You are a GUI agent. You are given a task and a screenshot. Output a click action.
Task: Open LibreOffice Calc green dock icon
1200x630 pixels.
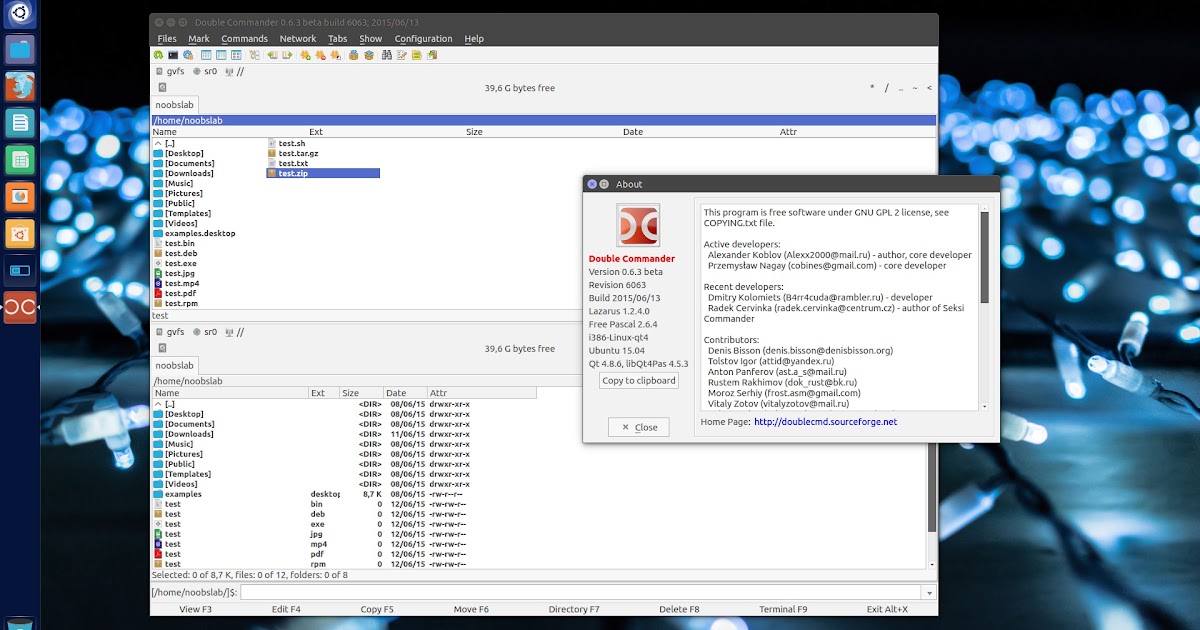click(x=20, y=160)
